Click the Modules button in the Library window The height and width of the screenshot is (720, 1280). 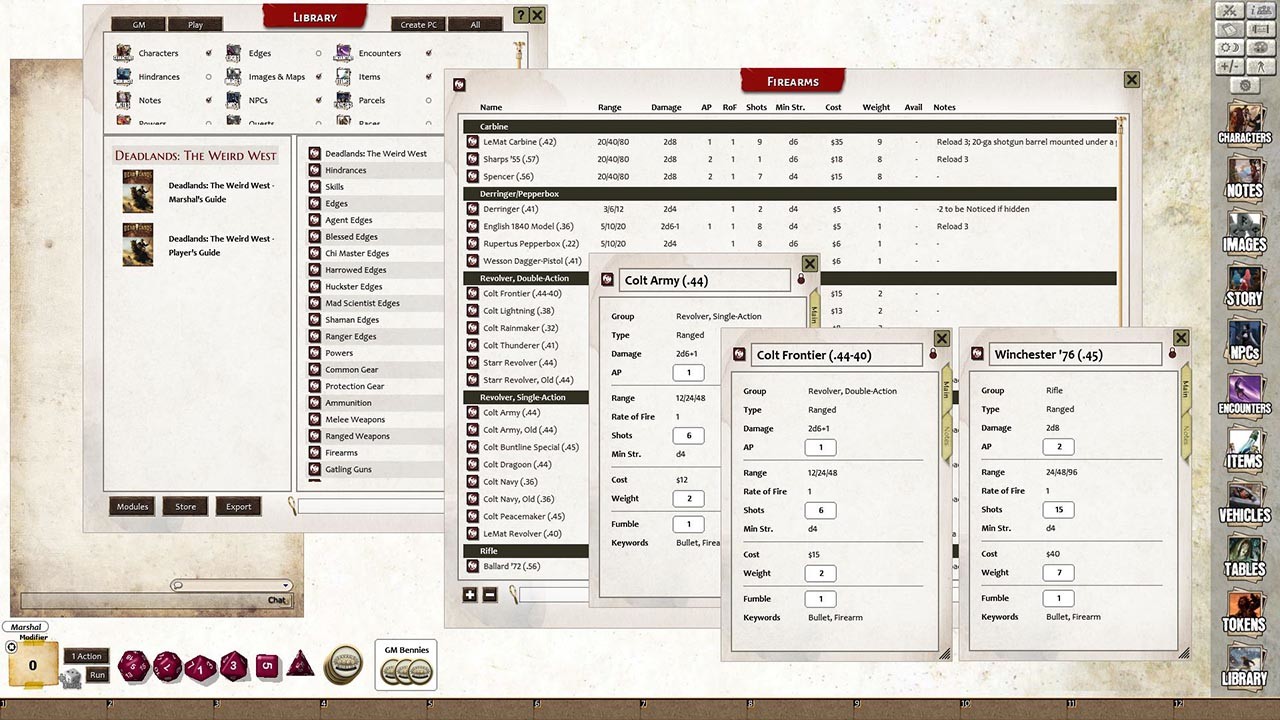131,506
